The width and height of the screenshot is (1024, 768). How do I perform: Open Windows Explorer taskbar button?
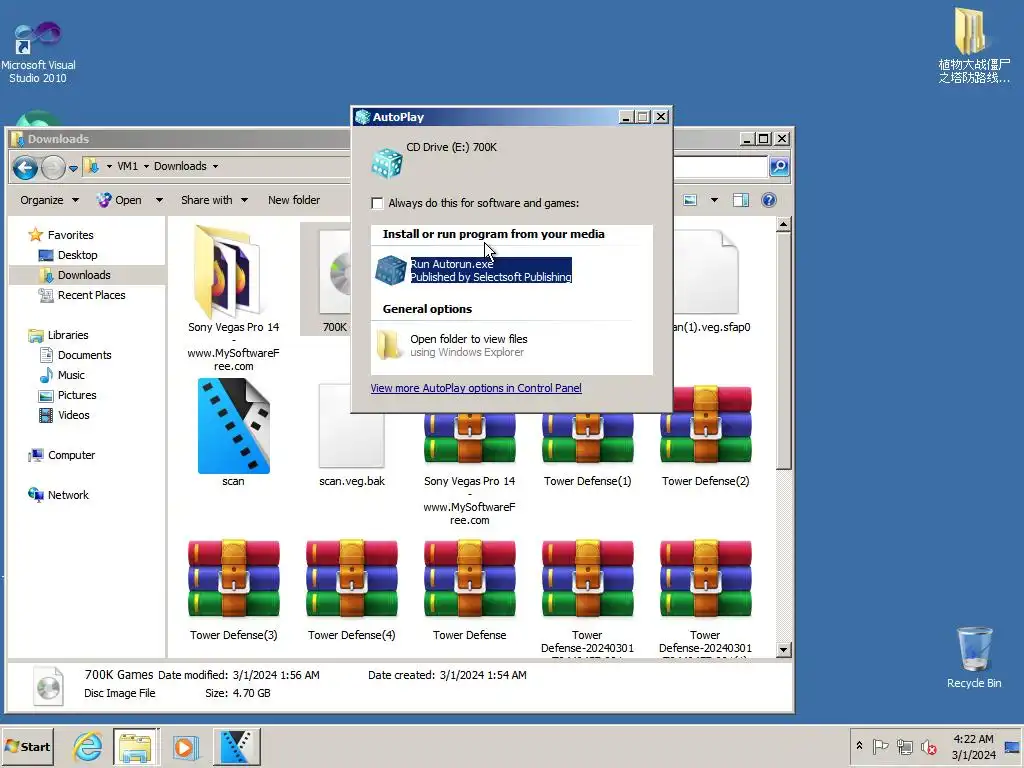coord(135,746)
